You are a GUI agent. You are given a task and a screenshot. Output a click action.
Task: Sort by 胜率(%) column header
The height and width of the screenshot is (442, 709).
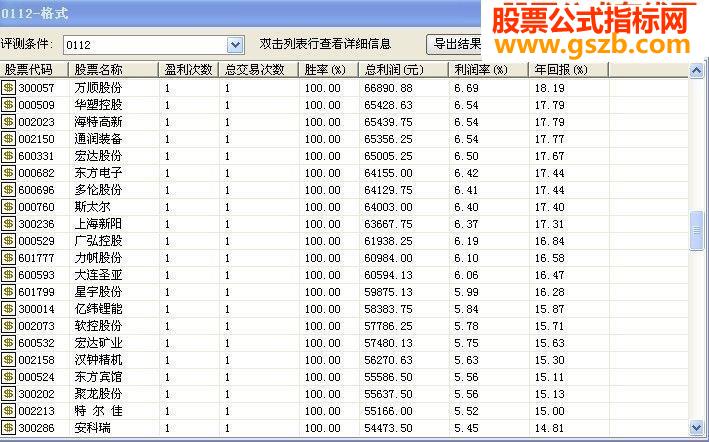pos(329,70)
